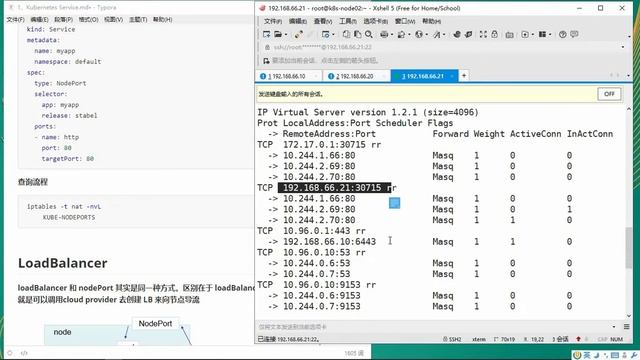Click red upload arrow in Xshell status bar
Screen dimensions: 640x360
[578, 339]
